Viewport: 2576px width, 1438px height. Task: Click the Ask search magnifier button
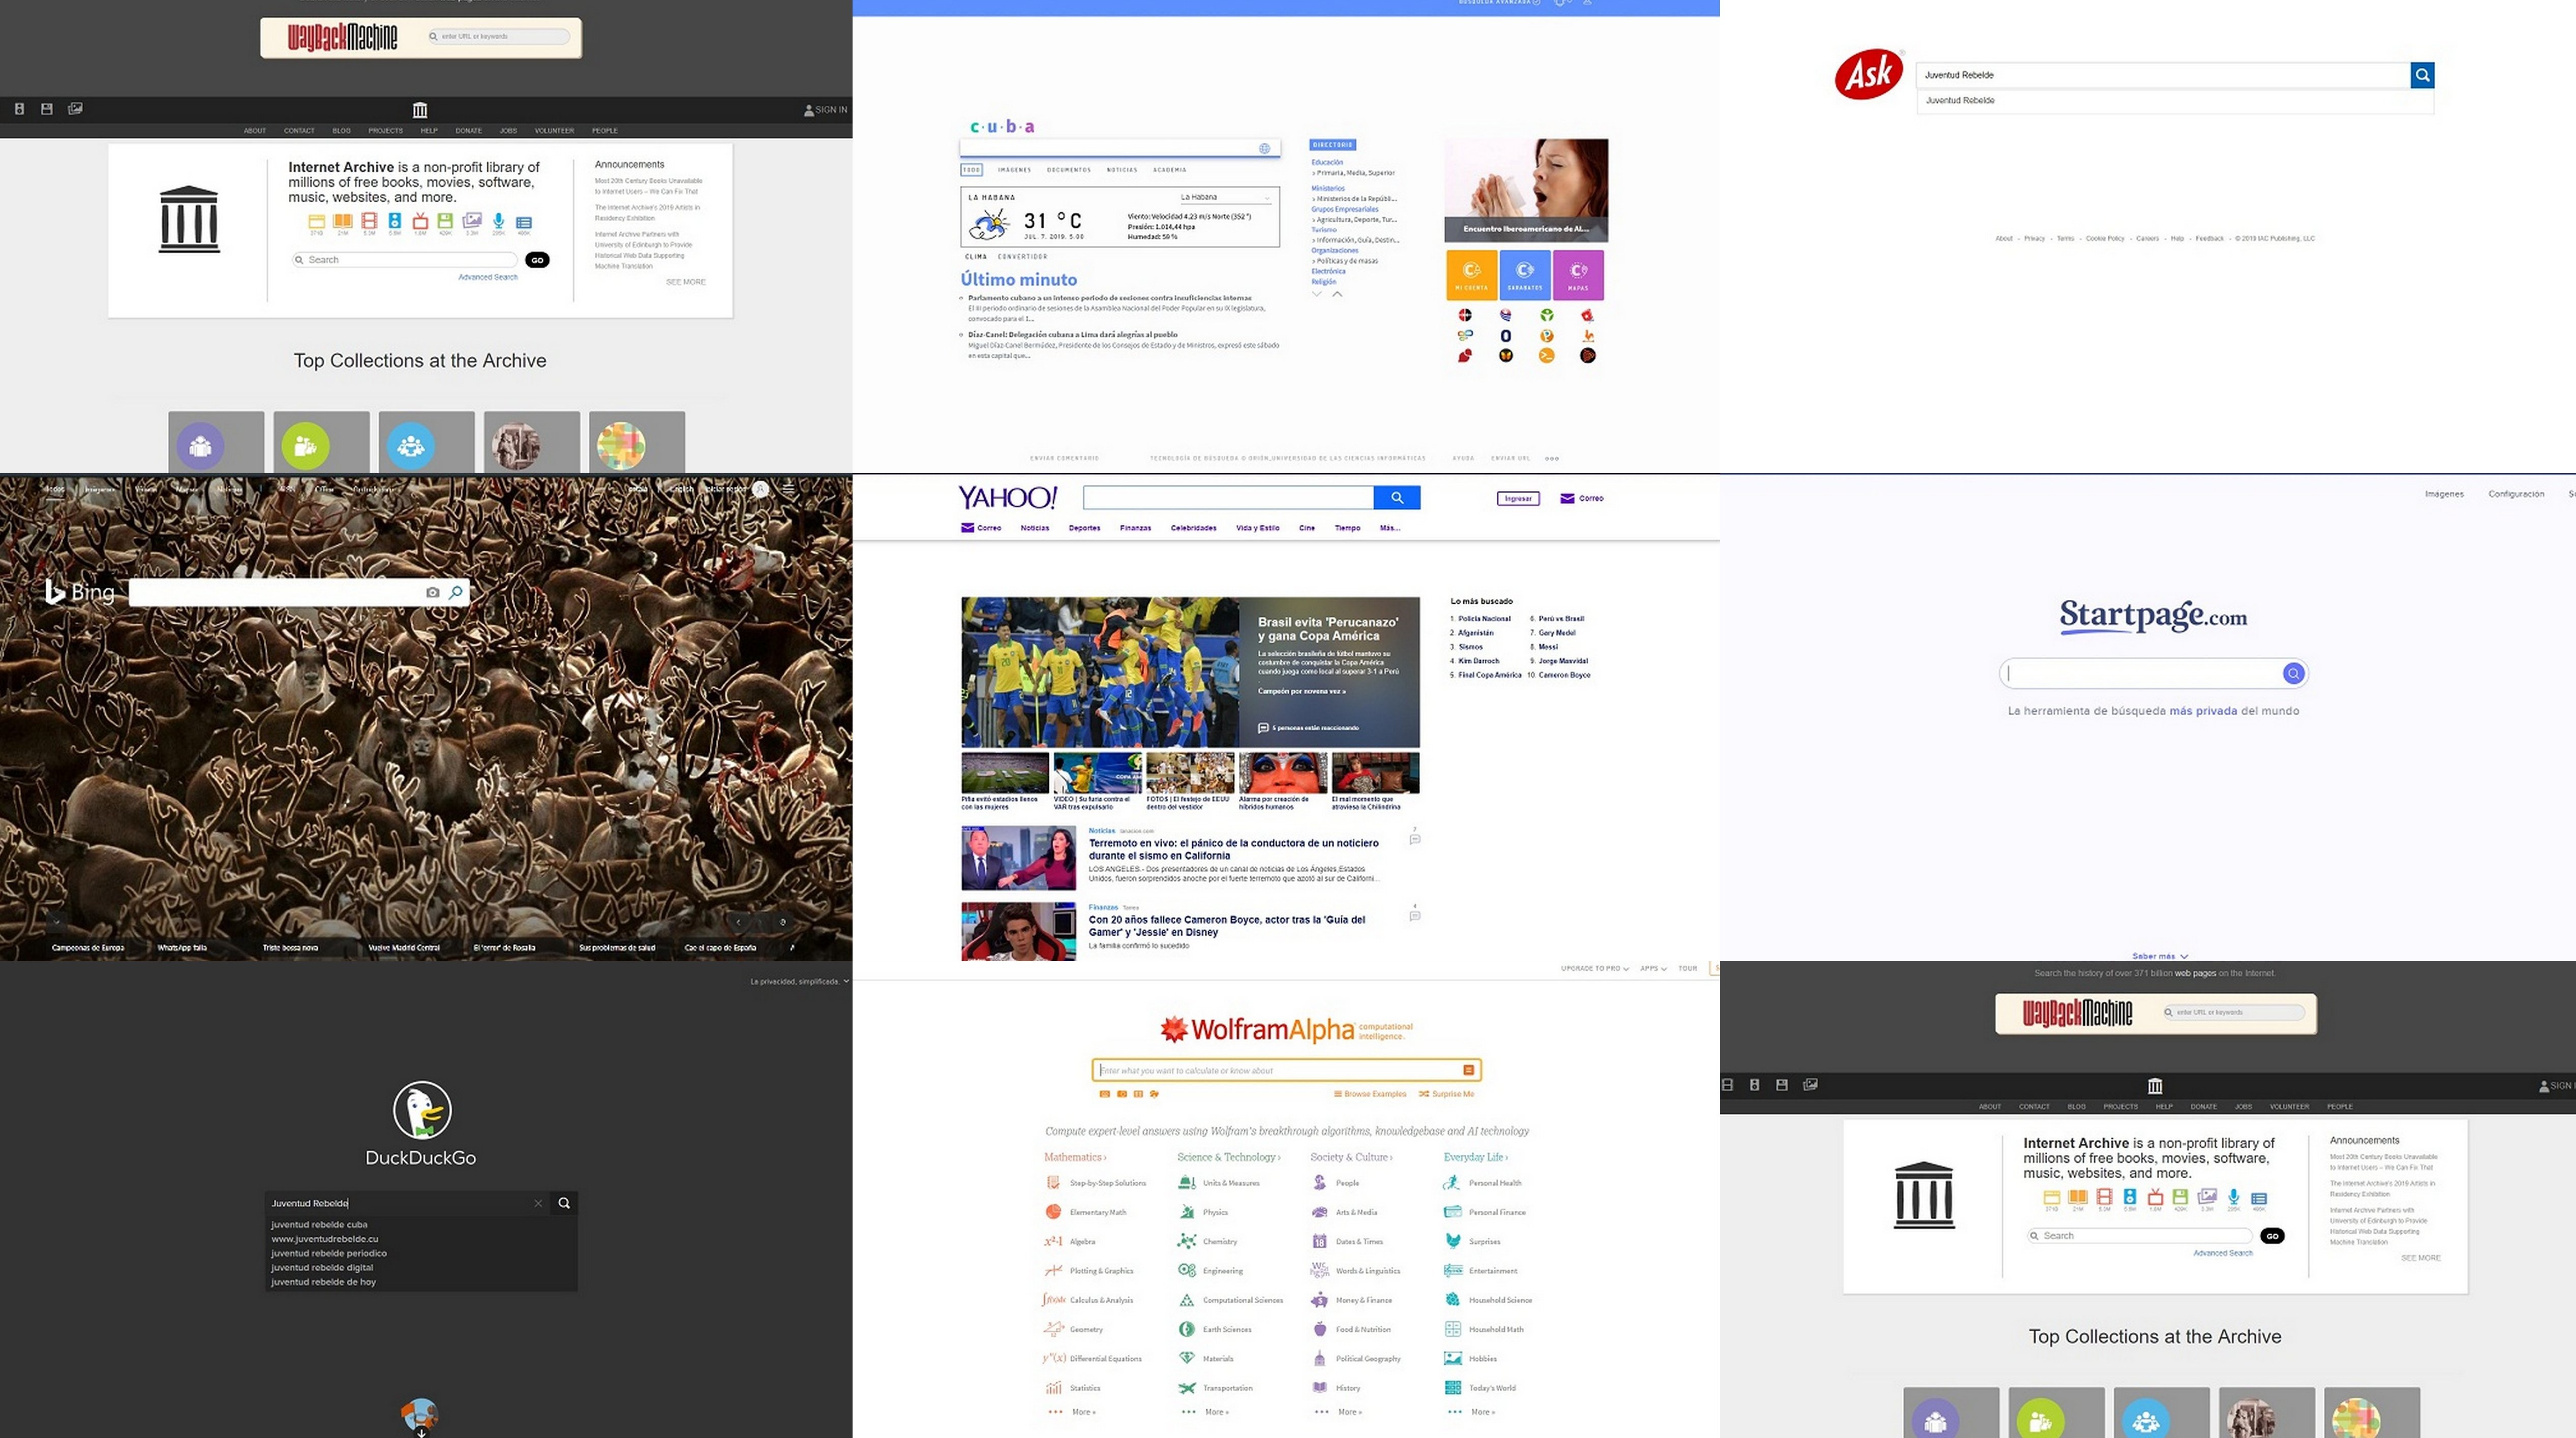(2422, 75)
